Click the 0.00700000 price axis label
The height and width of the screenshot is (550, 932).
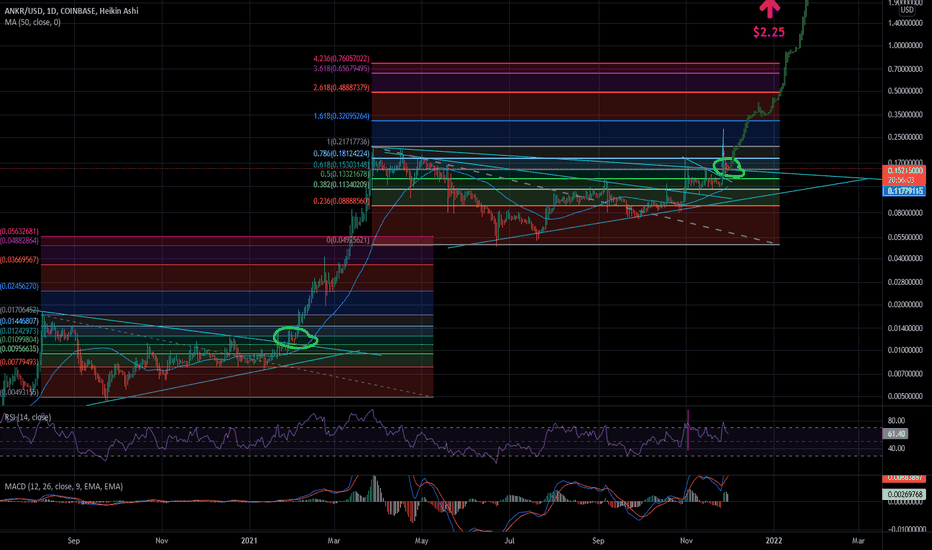(x=905, y=374)
